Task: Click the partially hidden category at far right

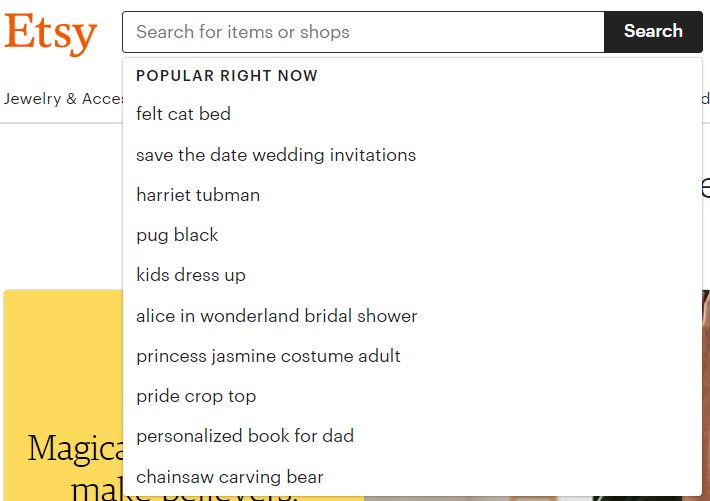Action: click(x=706, y=99)
